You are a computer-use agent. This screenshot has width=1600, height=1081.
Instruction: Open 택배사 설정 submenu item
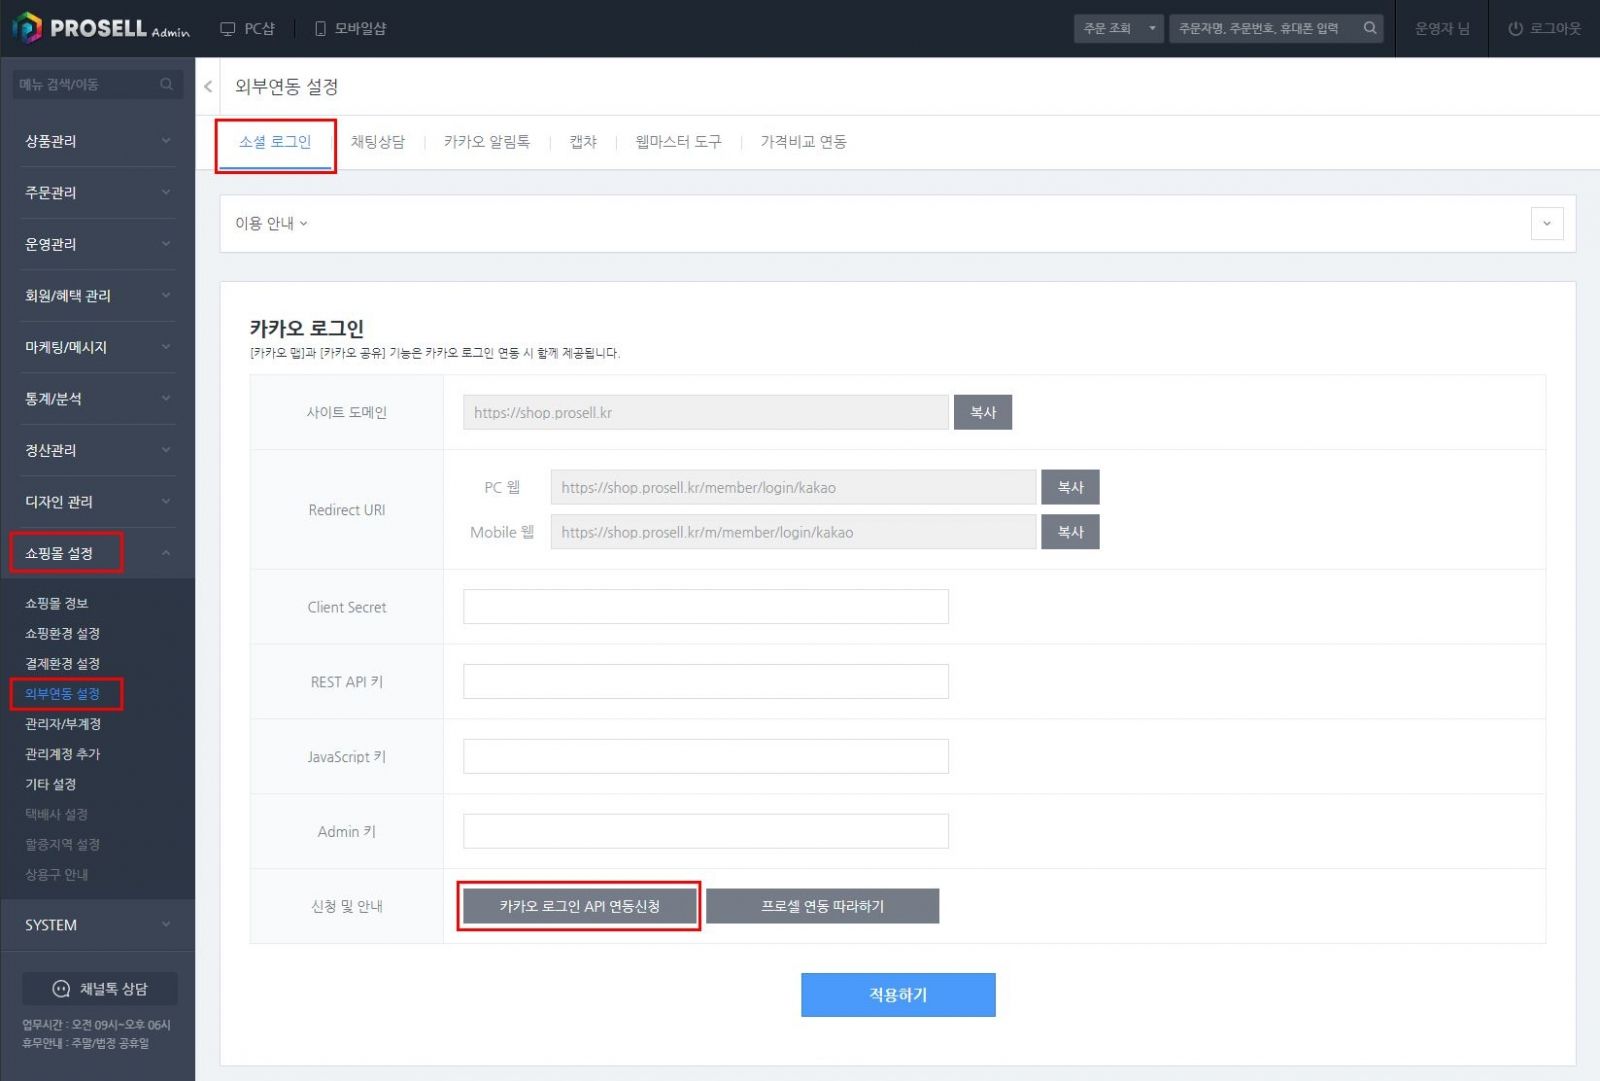[x=56, y=814]
